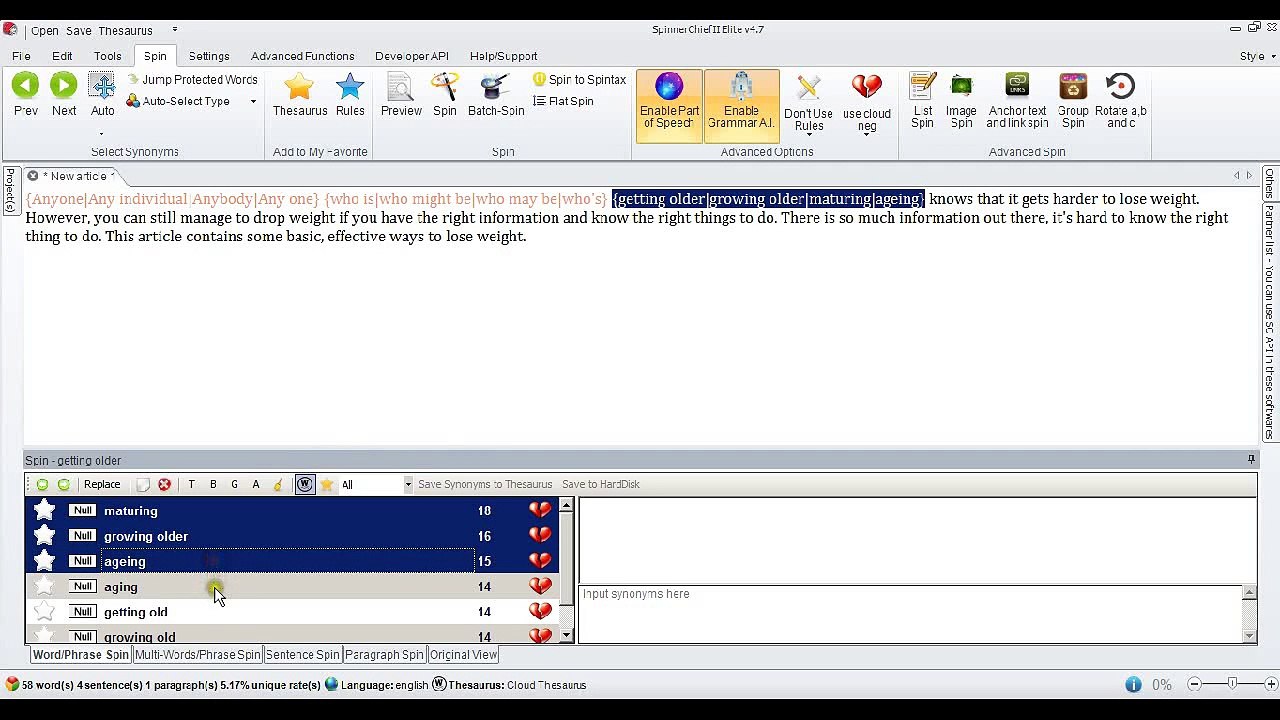
Task: Click the synonym list scroll down arrow
Action: [x=567, y=635]
